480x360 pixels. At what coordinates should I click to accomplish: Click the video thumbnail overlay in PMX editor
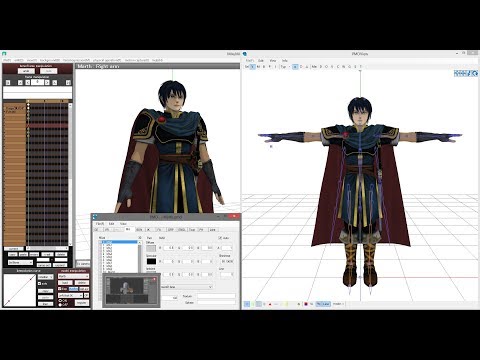pyautogui.click(x=131, y=291)
